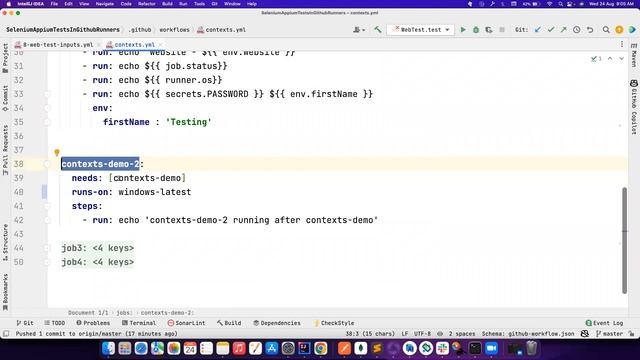Open the Git tool window at bottom
Viewport: 640px width, 360px height.
pos(25,323)
